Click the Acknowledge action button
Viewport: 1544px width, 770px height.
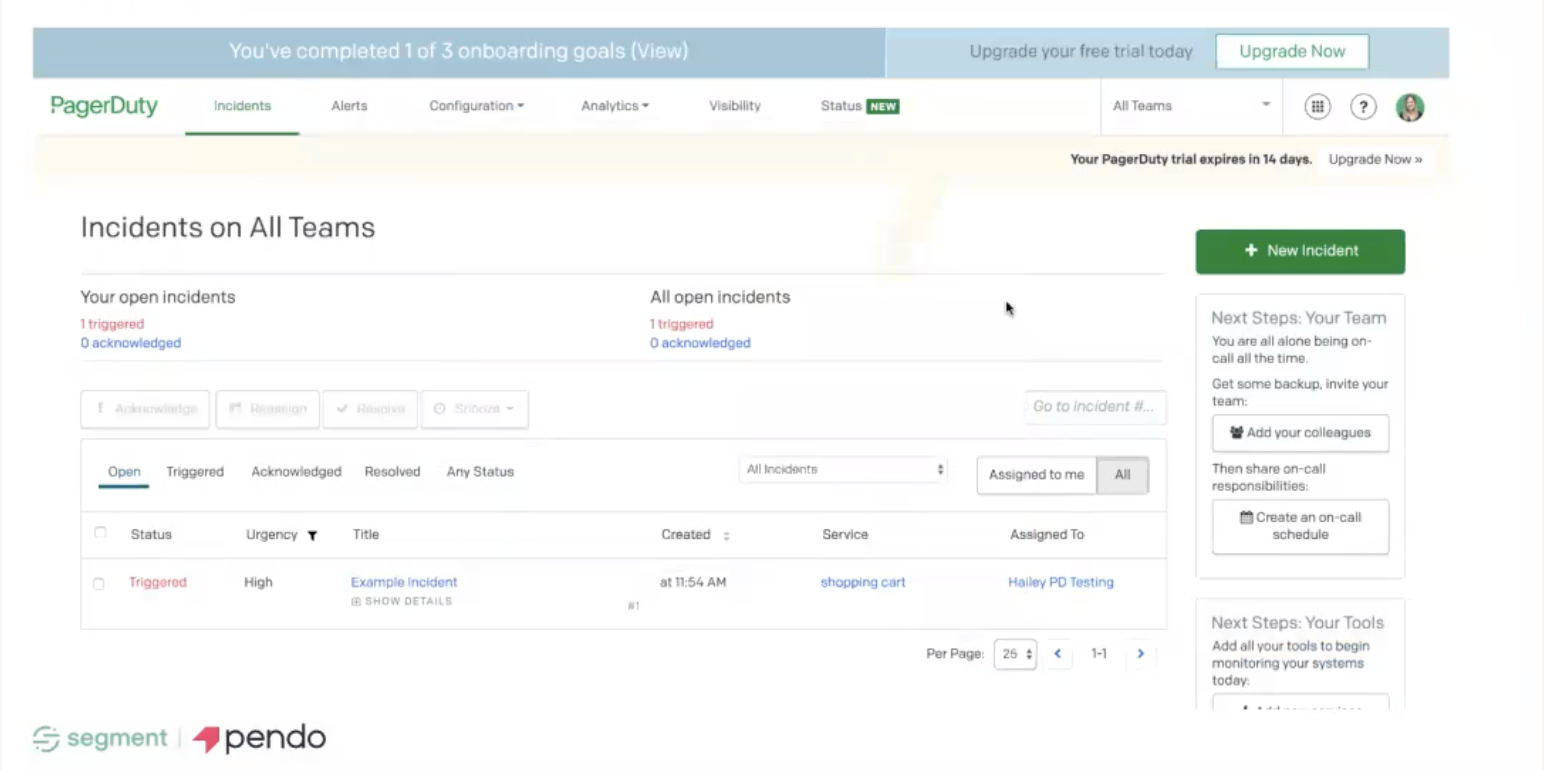(x=144, y=408)
